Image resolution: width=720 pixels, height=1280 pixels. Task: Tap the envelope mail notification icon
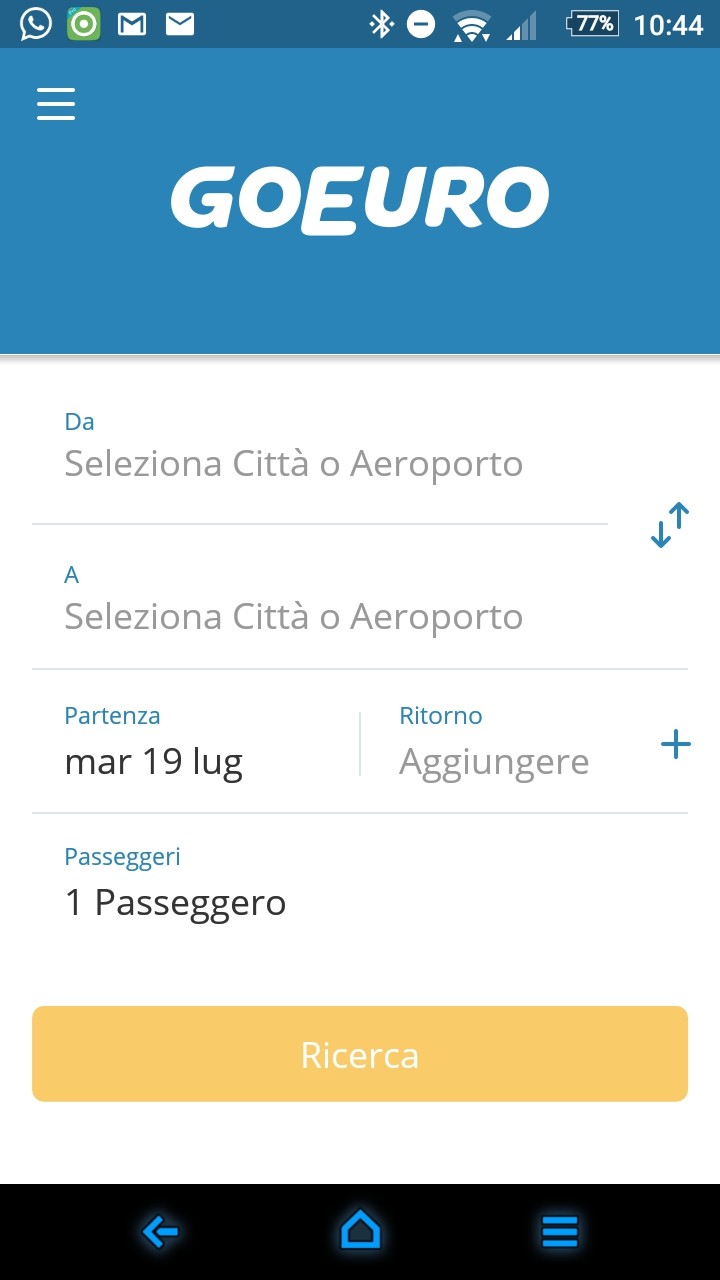point(180,24)
